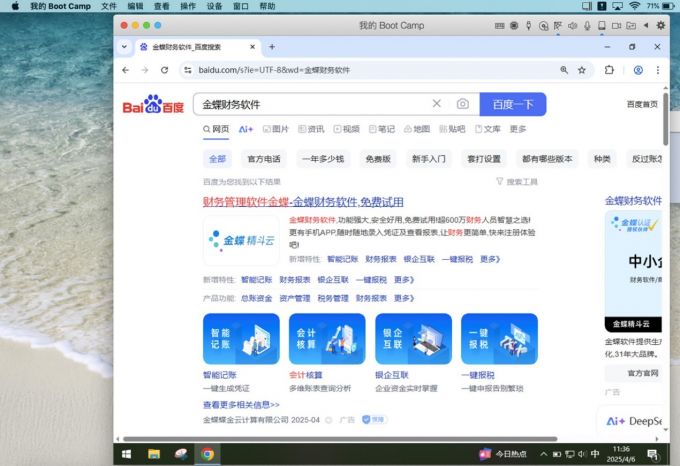The width and height of the screenshot is (680, 466).
Task: Click the site info icon in address bar
Action: [x=188, y=70]
